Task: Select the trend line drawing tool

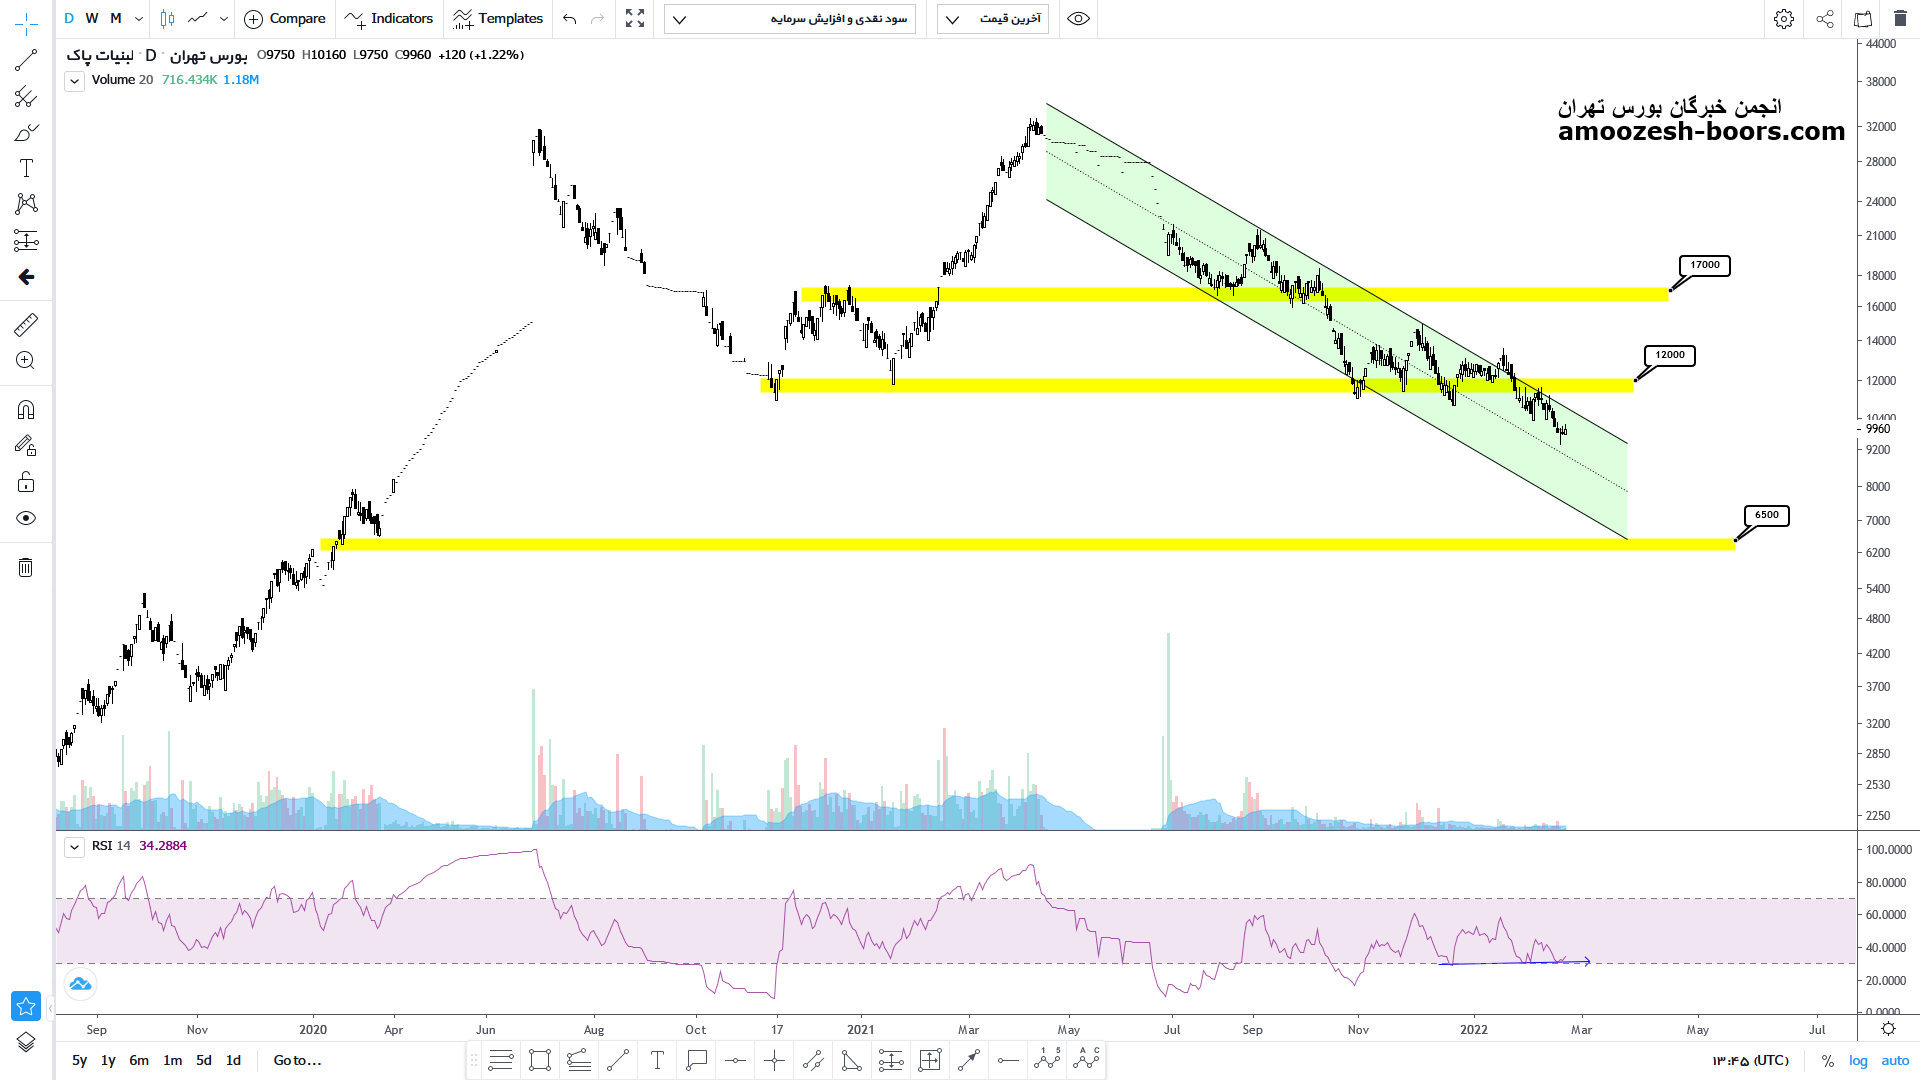Action: 26,61
